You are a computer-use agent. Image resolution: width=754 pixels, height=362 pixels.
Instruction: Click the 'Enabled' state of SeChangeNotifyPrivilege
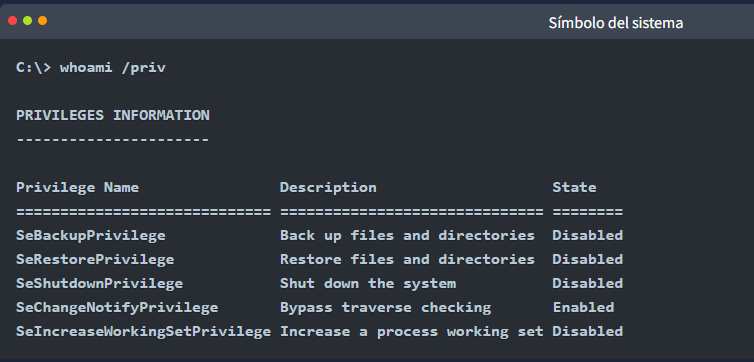(x=583, y=308)
